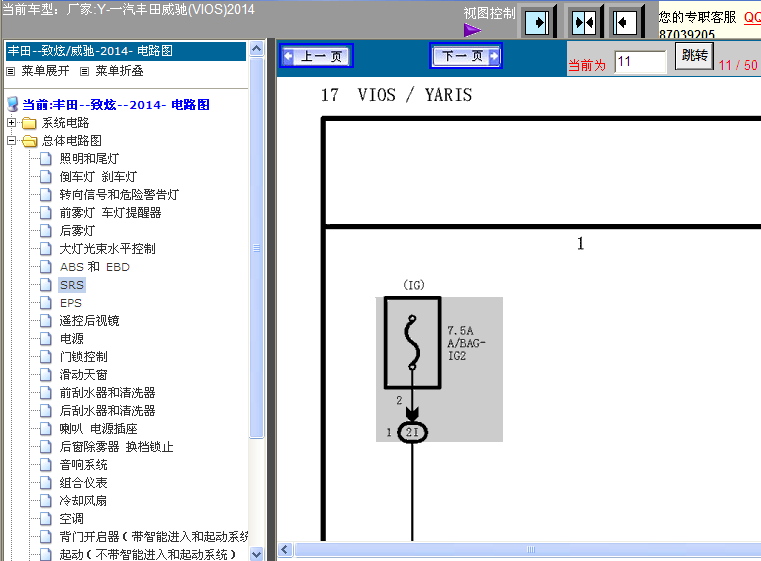Select the 系统电路 folder icon

(x=29, y=123)
